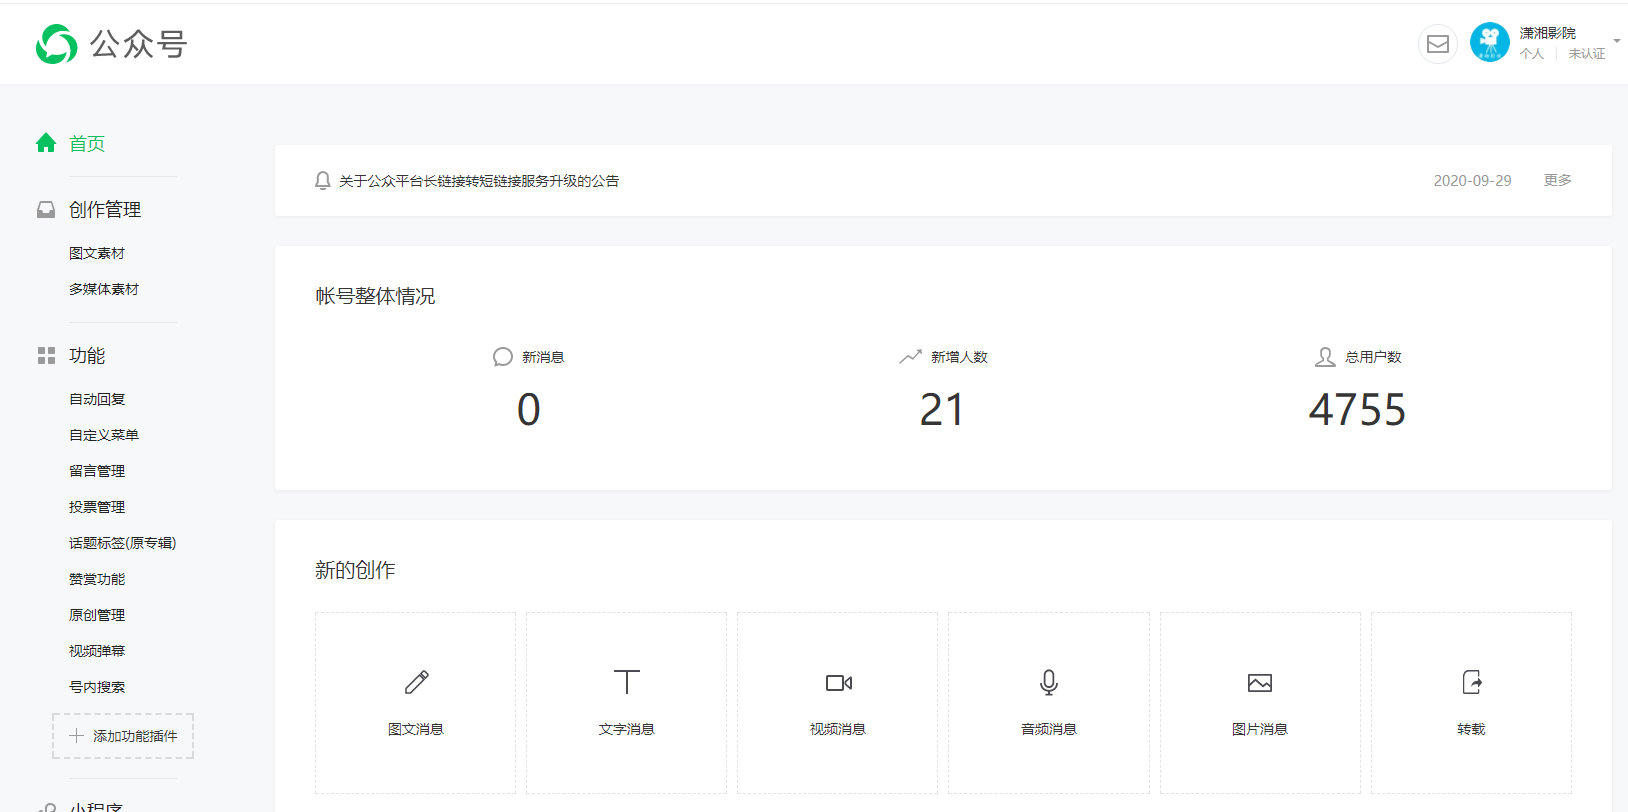Open the 关于公众平台长链接转短链接 announcement
Image resolution: width=1628 pixels, height=812 pixels.
coord(478,181)
